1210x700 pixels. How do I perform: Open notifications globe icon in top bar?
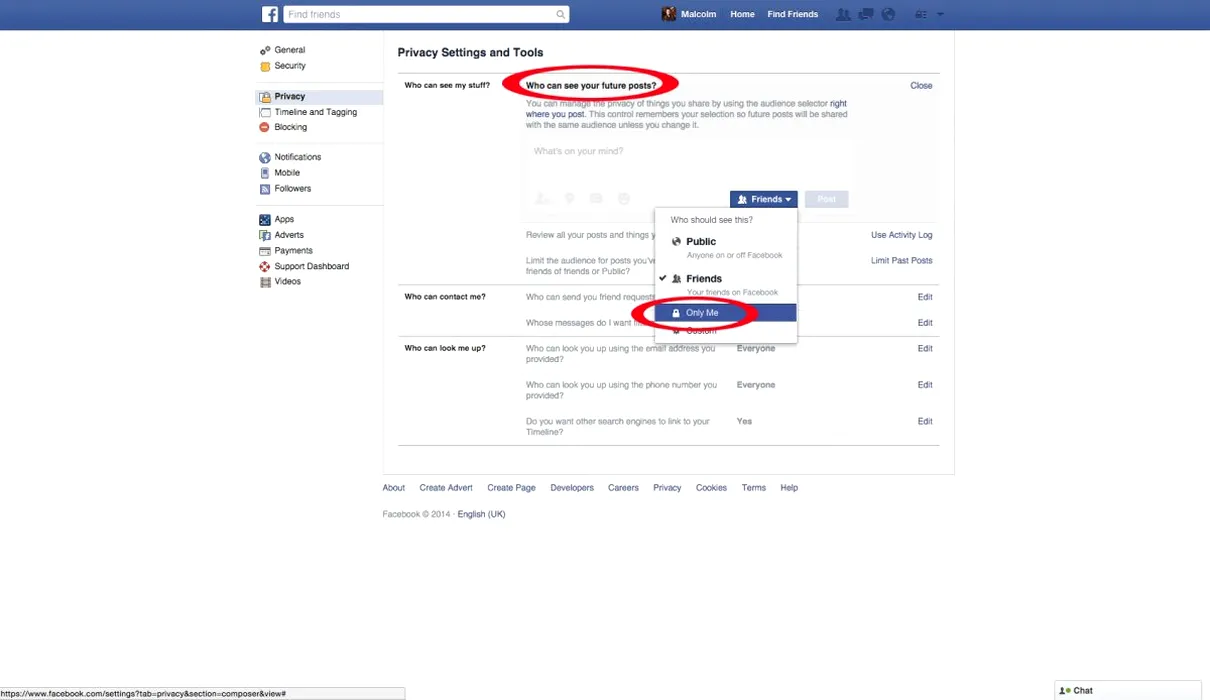(x=888, y=14)
